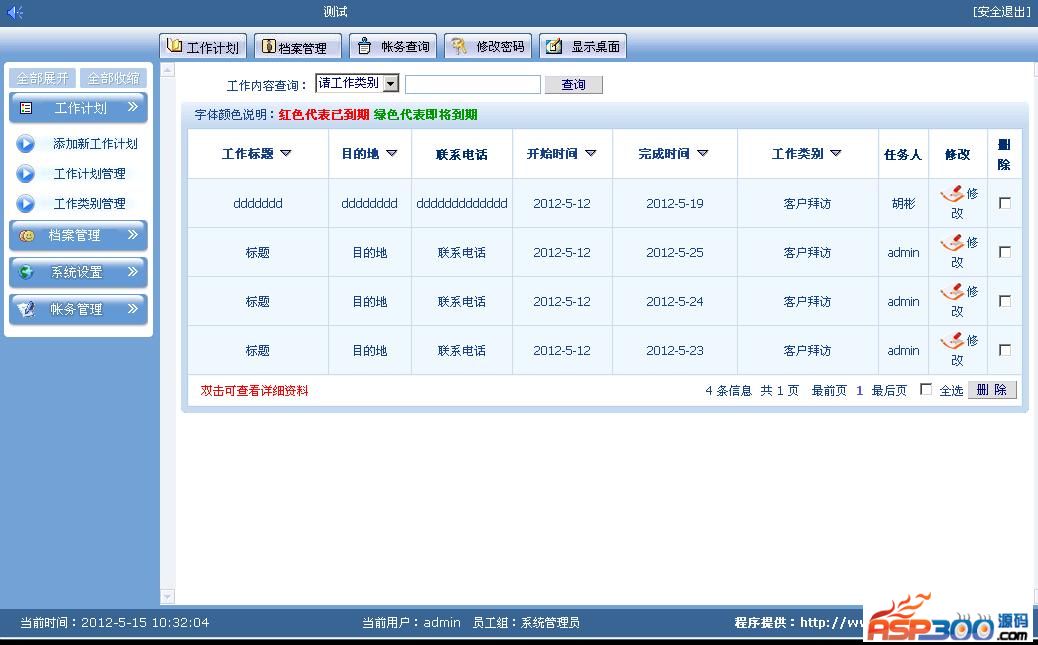
Task: Click the speaker-arrow icon in top-left corner
Action: coord(15,12)
